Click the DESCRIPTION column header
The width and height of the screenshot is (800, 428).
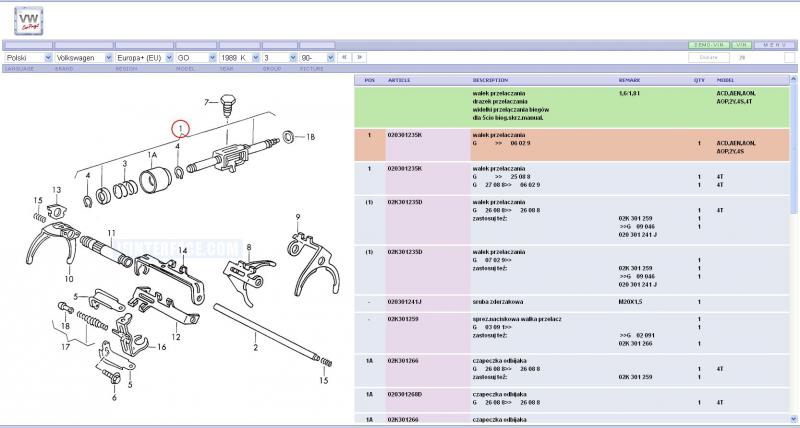coord(490,80)
